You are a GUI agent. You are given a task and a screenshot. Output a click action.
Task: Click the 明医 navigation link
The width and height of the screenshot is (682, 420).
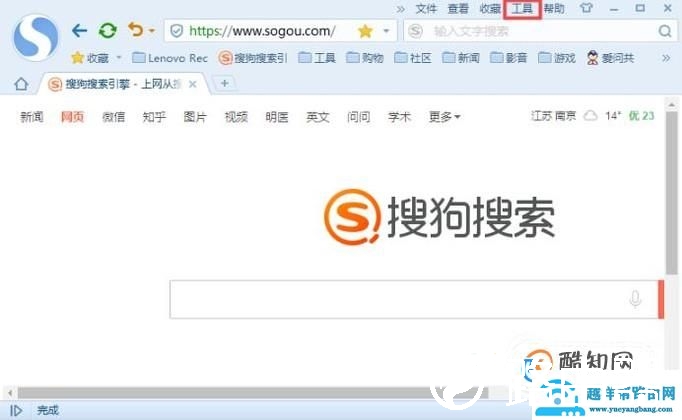277,117
